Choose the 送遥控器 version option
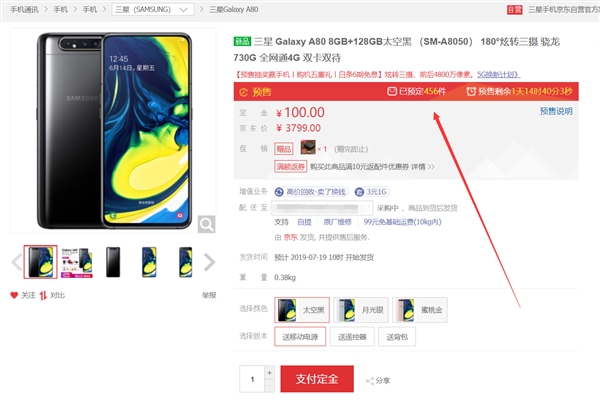This screenshot has height=402, width=600. [352, 337]
